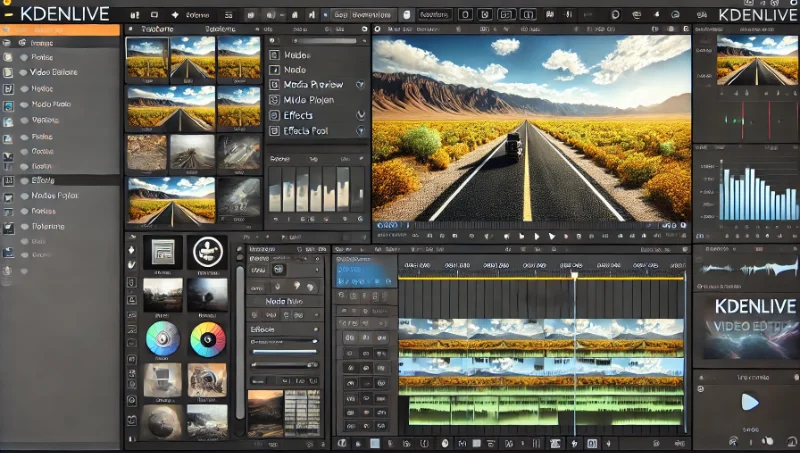
Task: Select the highlighted Effects sidebar radio circle
Action: click(24, 181)
